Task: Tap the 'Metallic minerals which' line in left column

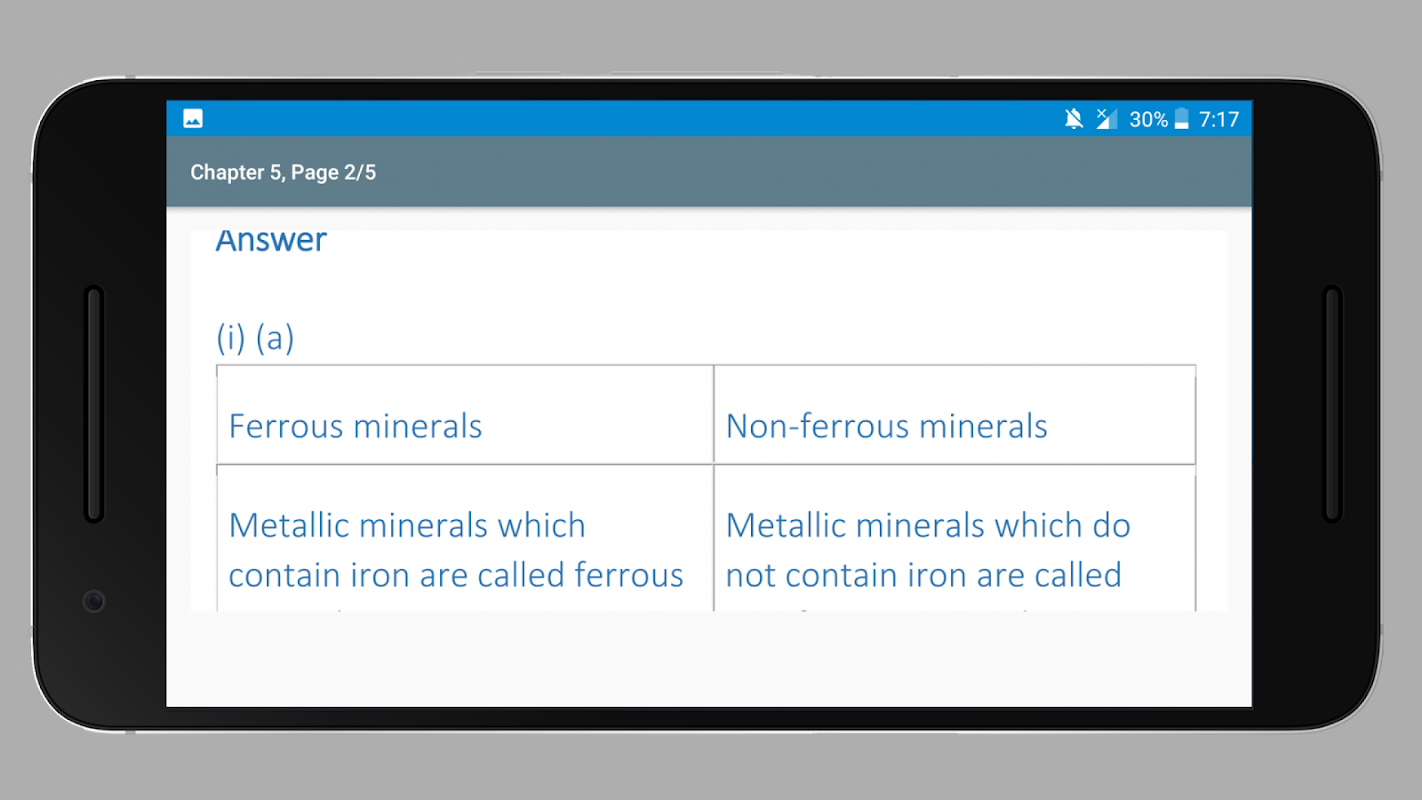Action: click(407, 525)
